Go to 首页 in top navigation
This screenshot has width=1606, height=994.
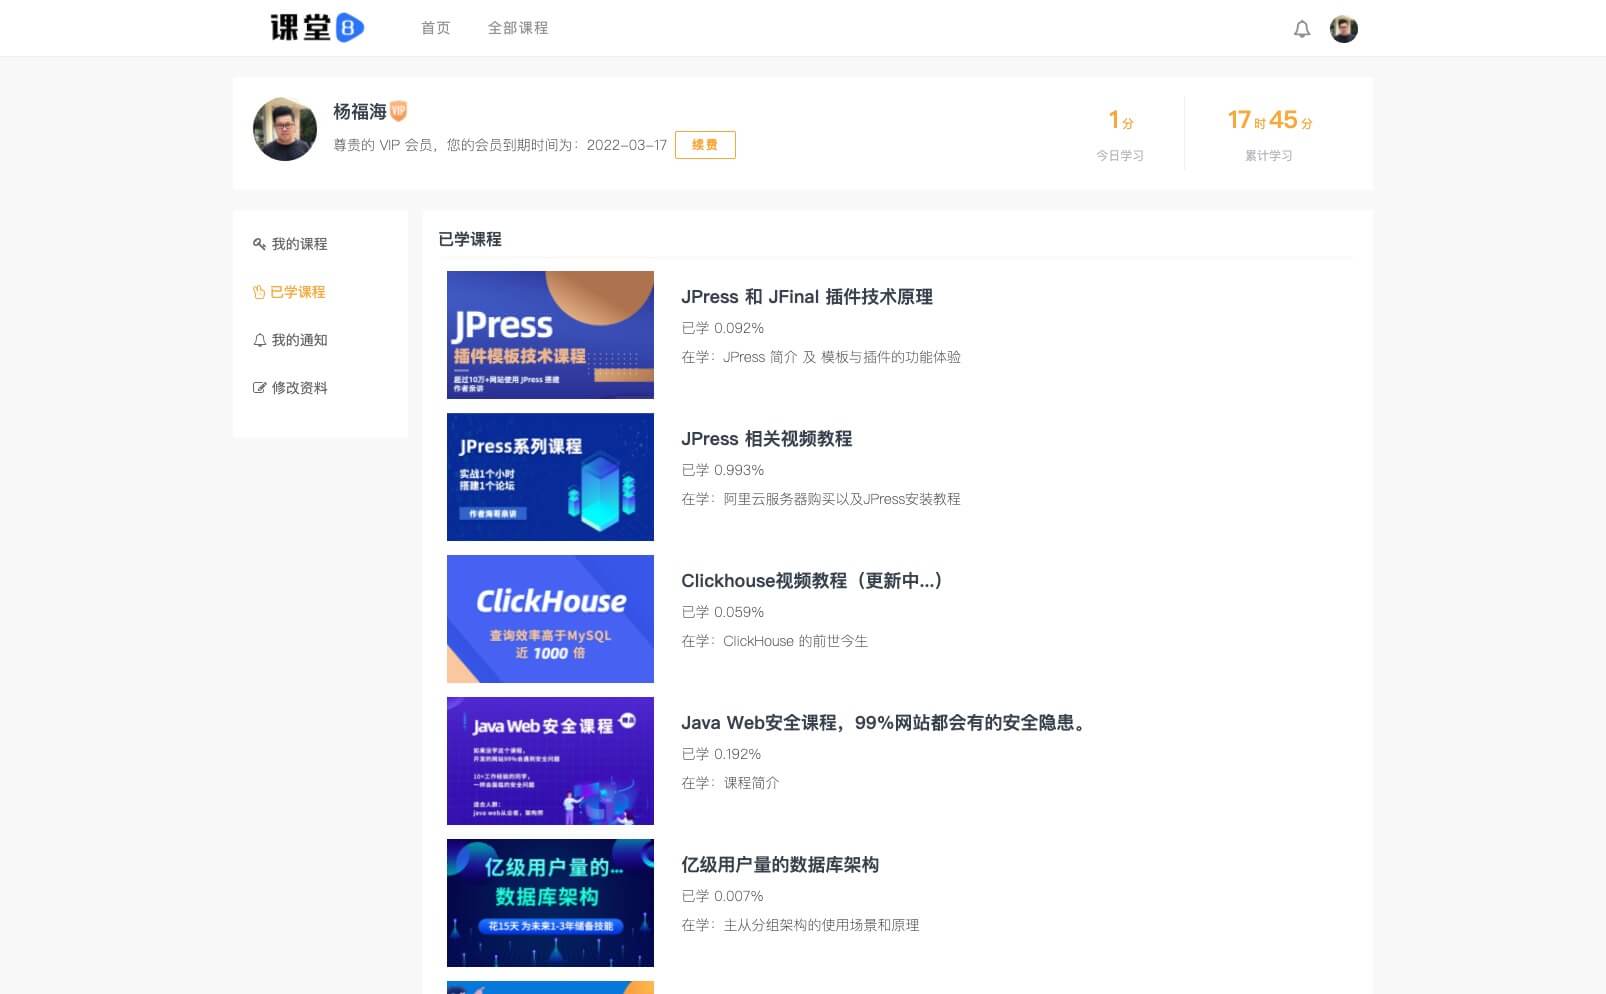[x=436, y=28]
